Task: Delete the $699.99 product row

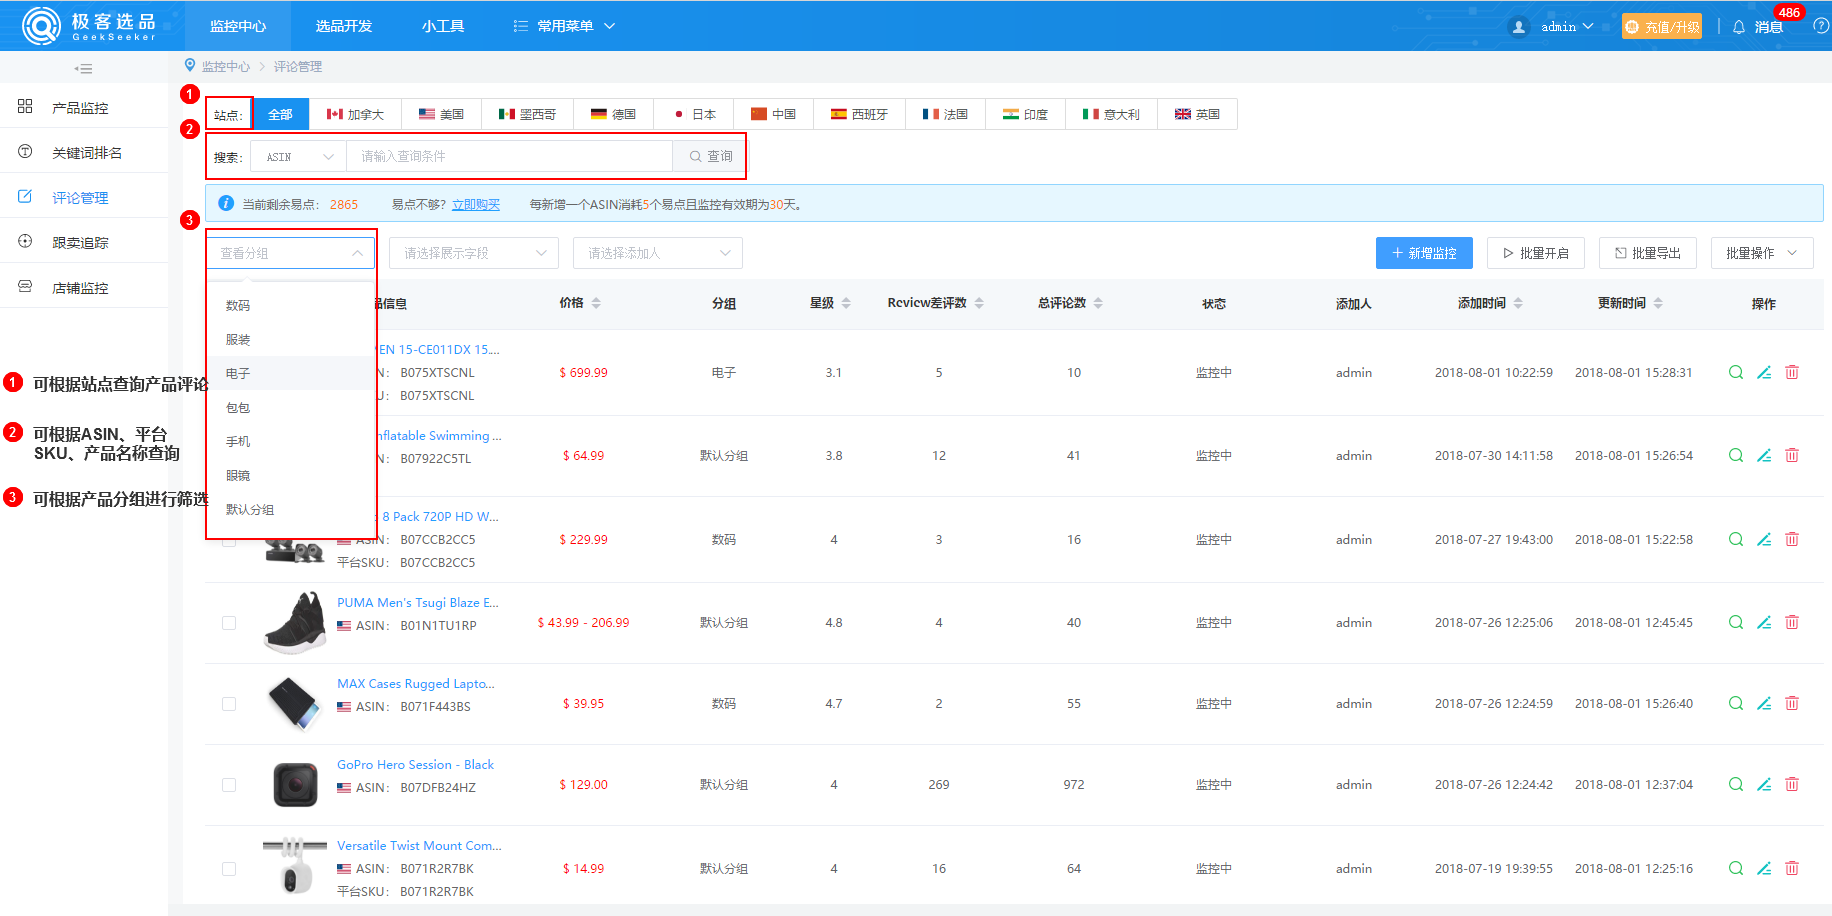Action: pyautogui.click(x=1792, y=372)
